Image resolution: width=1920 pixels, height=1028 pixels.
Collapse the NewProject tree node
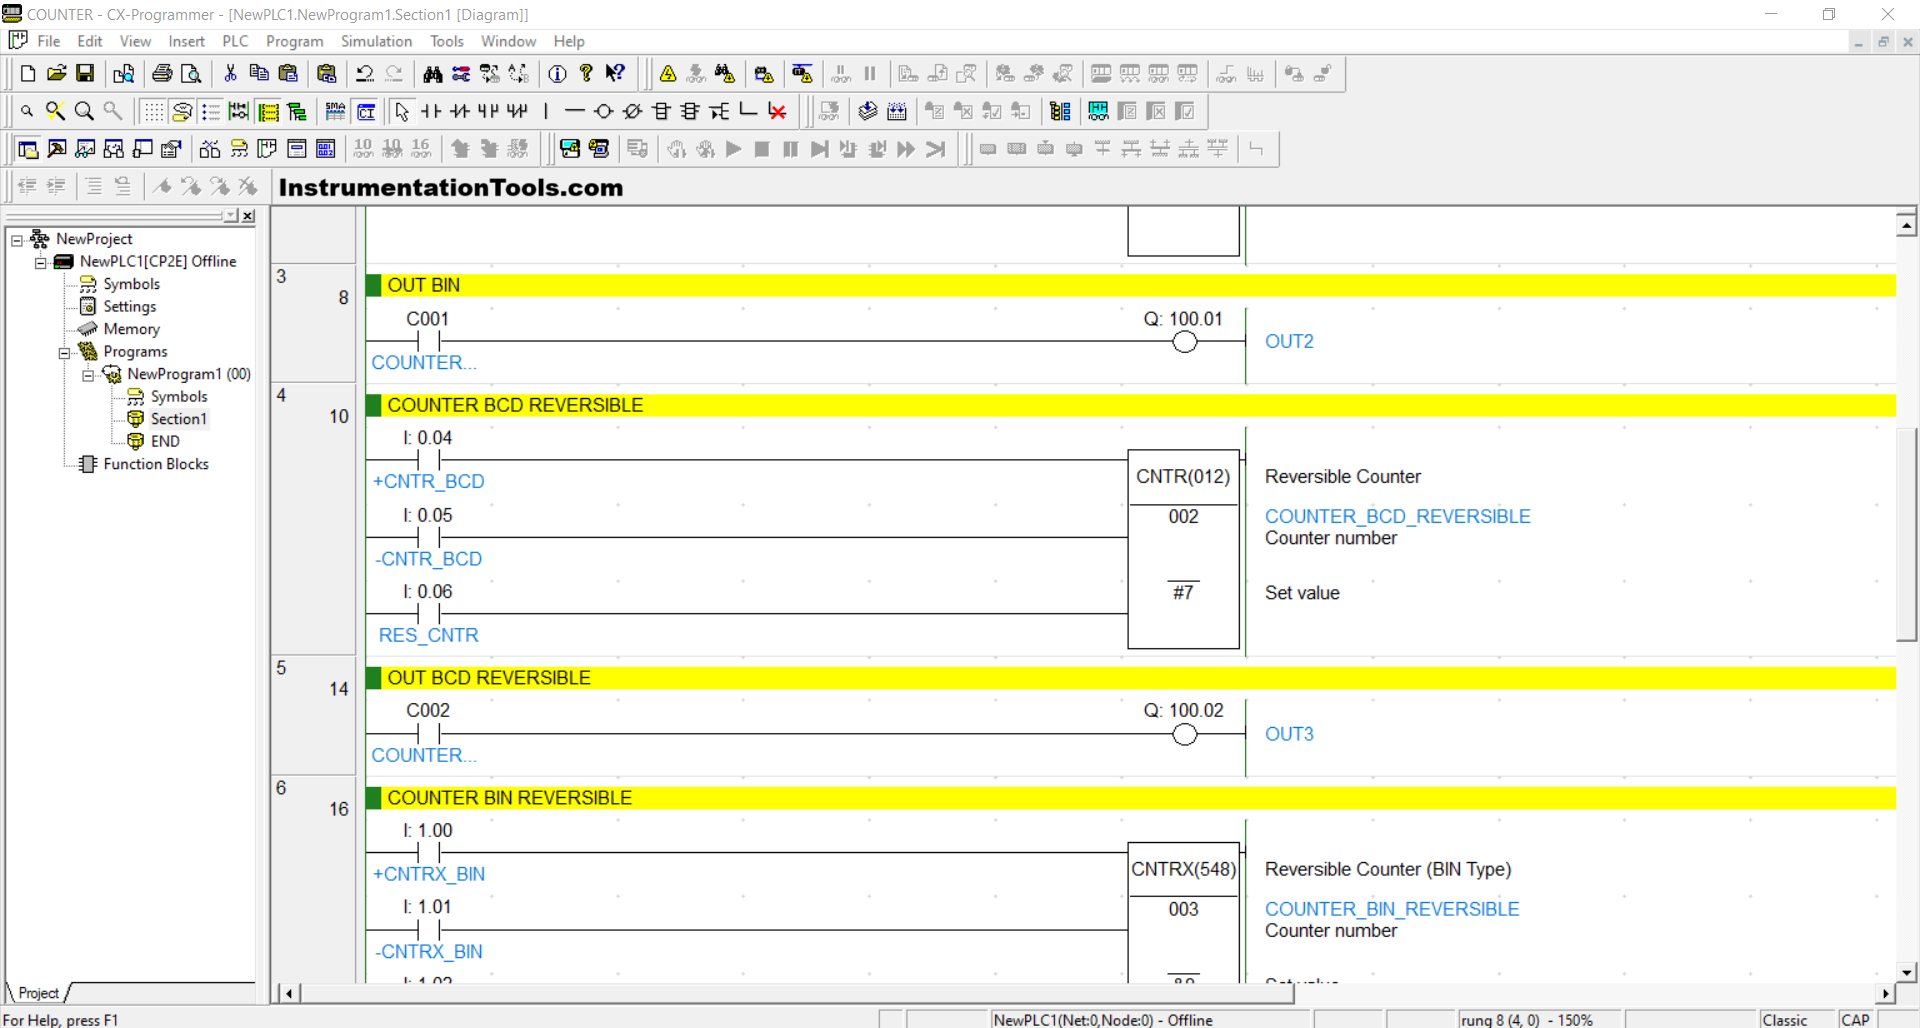pos(17,240)
